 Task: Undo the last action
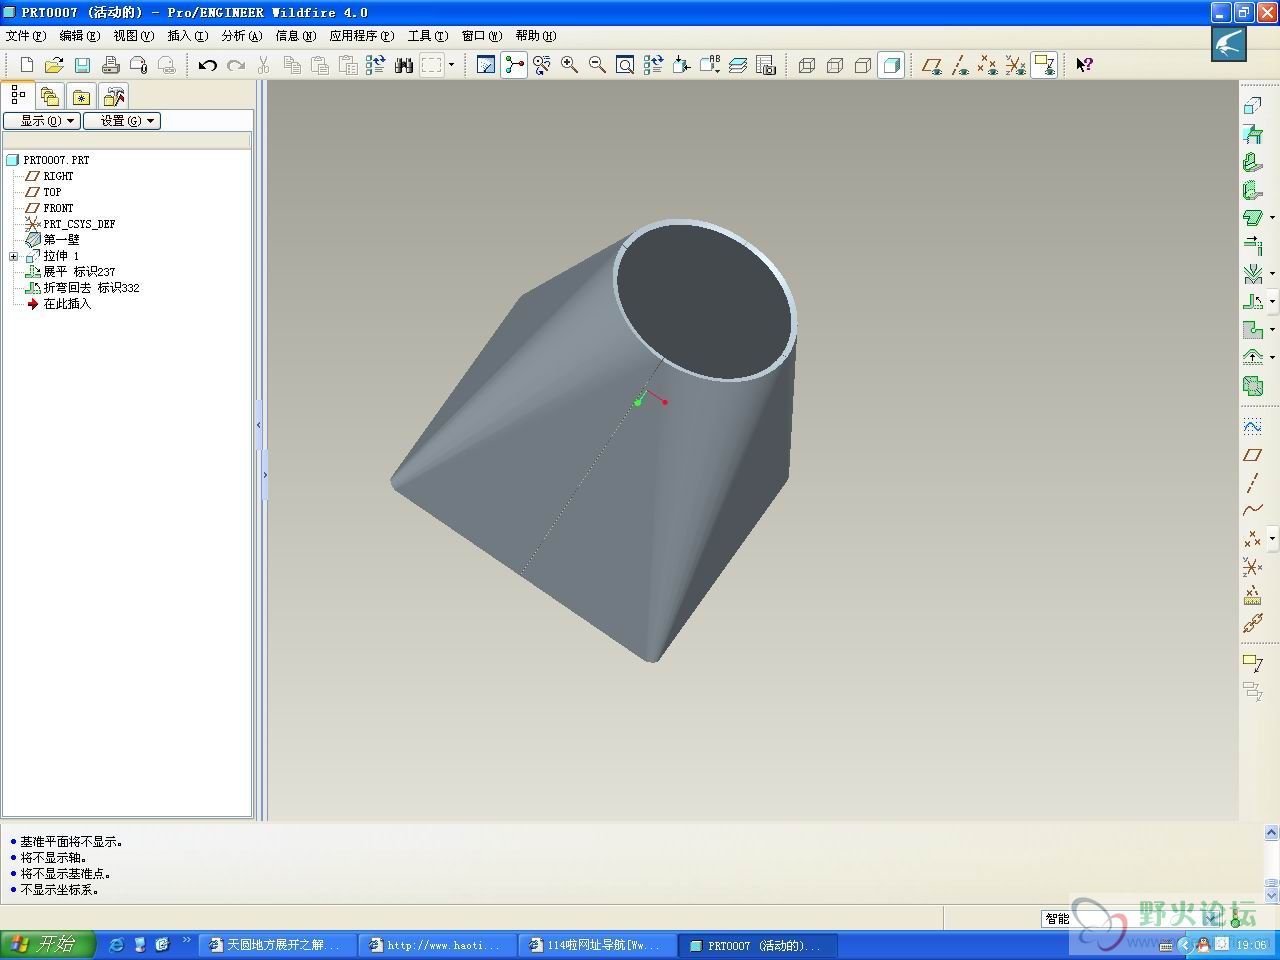[x=207, y=65]
